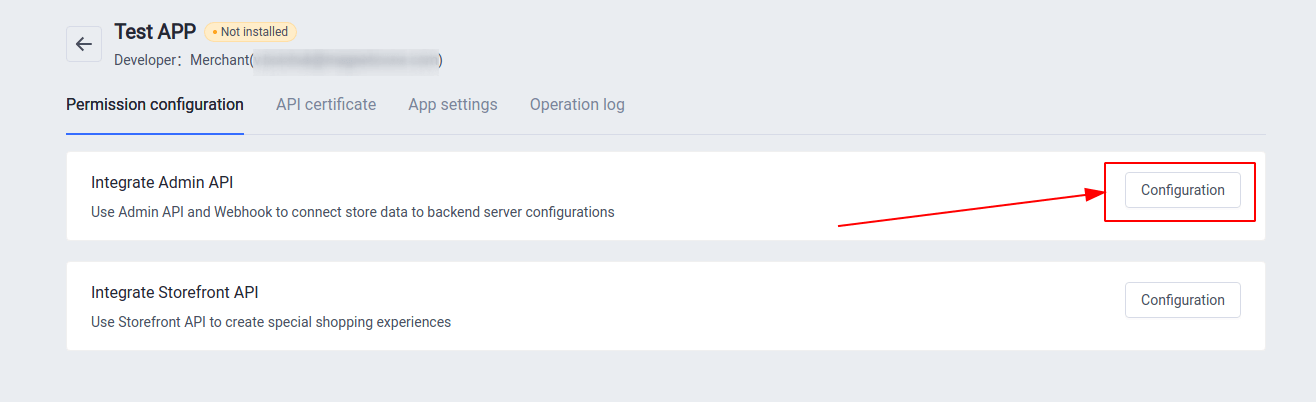View the Operation log tab

click(x=577, y=104)
